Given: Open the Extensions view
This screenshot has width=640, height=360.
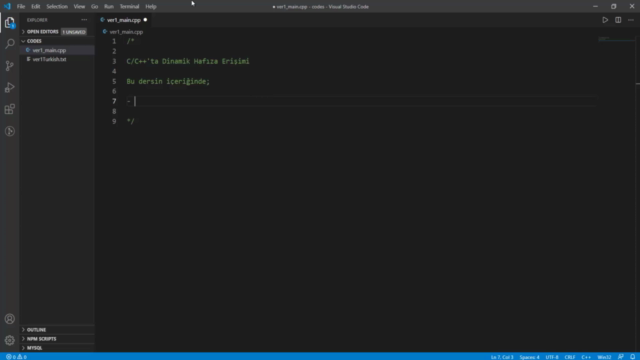Looking at the screenshot, I should coord(10,109).
